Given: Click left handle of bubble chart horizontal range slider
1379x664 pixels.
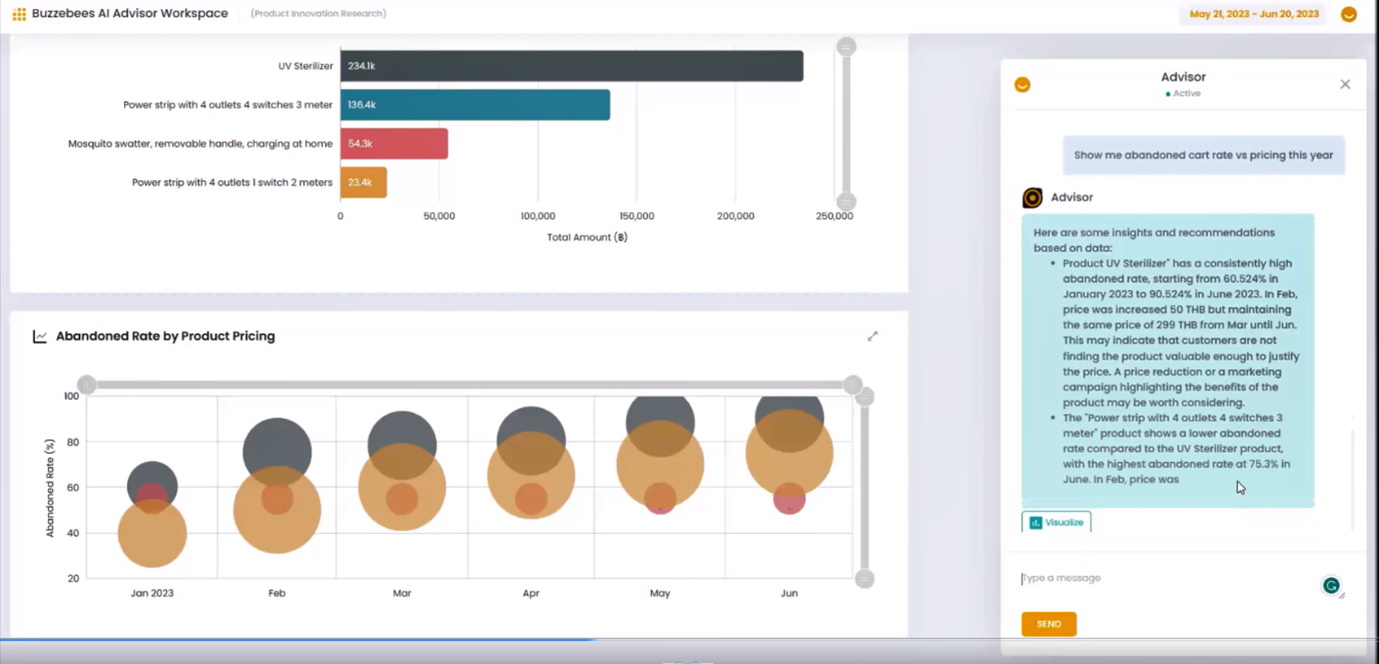Looking at the screenshot, I should pos(87,385).
